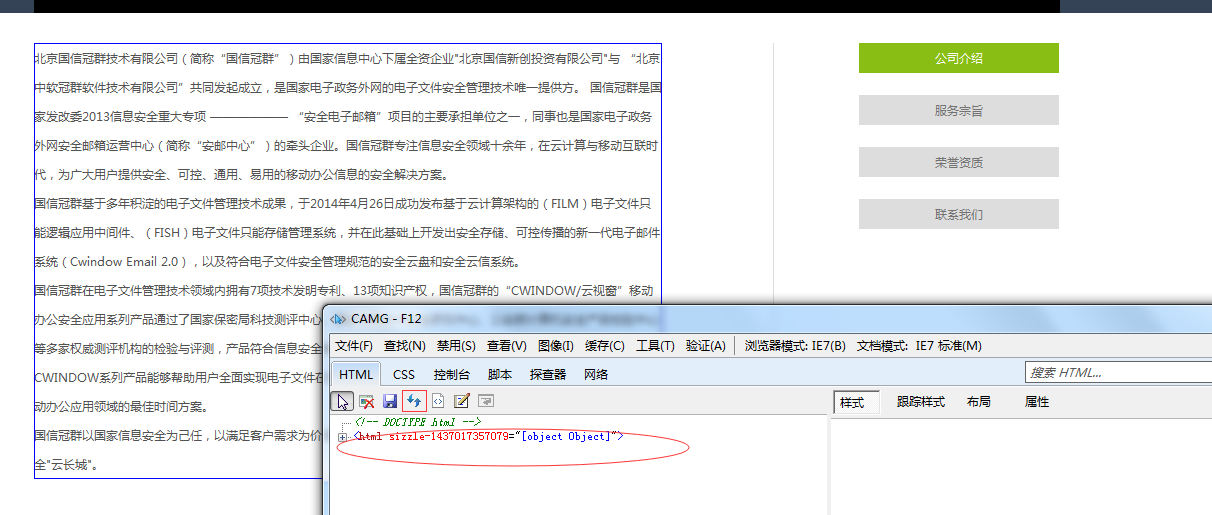Expand the html node in DOM tree
Viewport: 1212px width, 515px height.
point(343,437)
